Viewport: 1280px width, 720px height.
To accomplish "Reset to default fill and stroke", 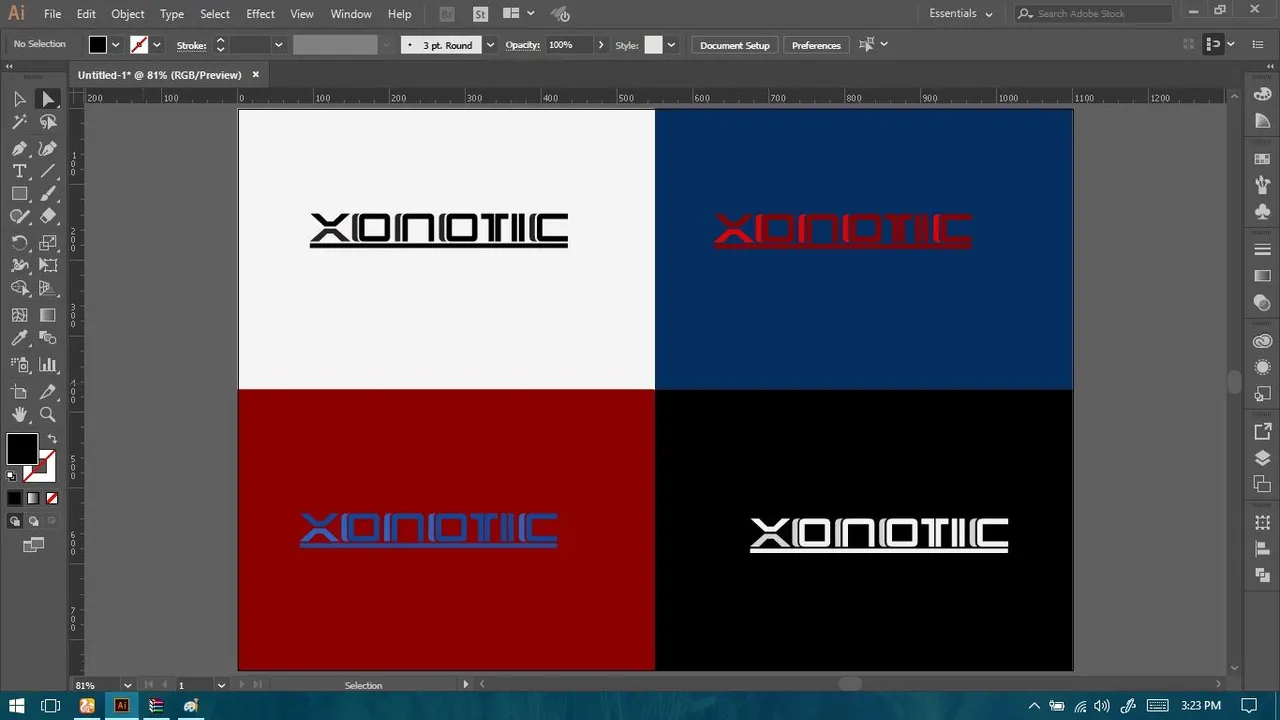I will tap(12, 476).
